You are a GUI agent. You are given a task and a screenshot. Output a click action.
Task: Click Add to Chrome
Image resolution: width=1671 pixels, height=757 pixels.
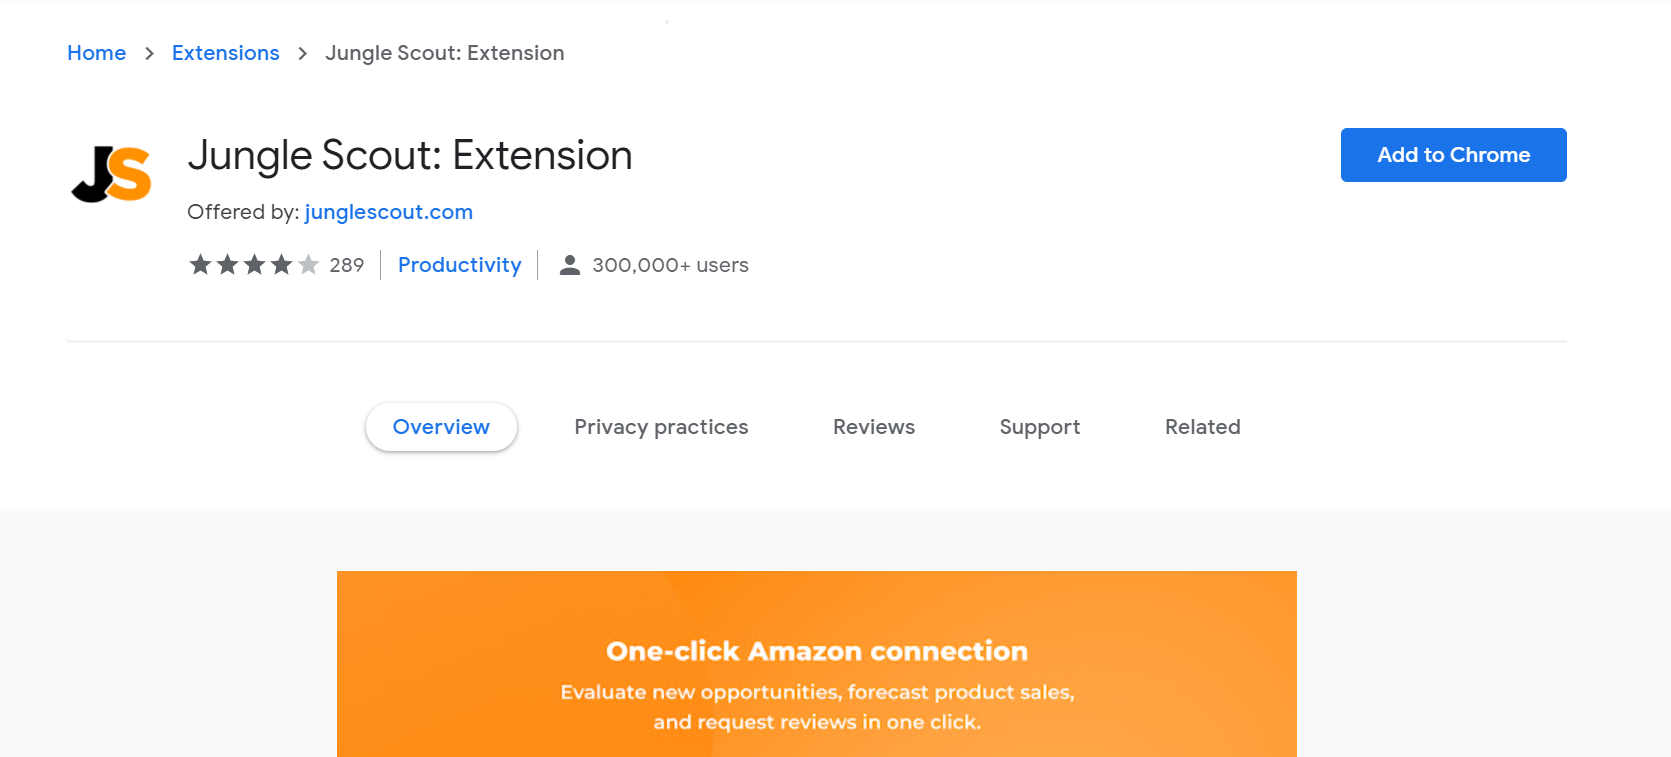point(1453,155)
